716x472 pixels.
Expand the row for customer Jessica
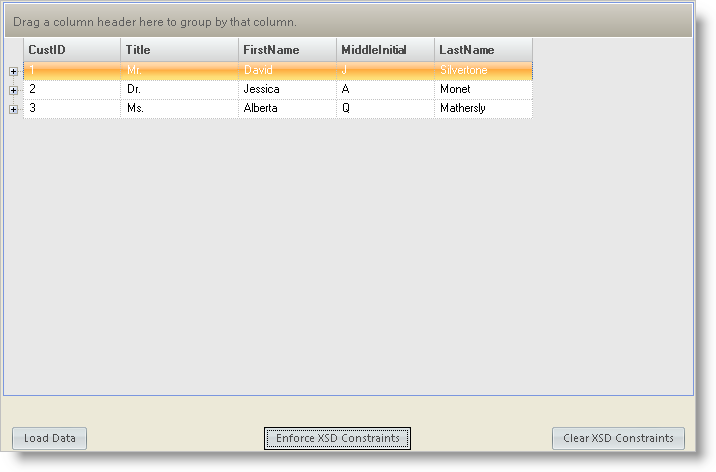click(x=14, y=90)
